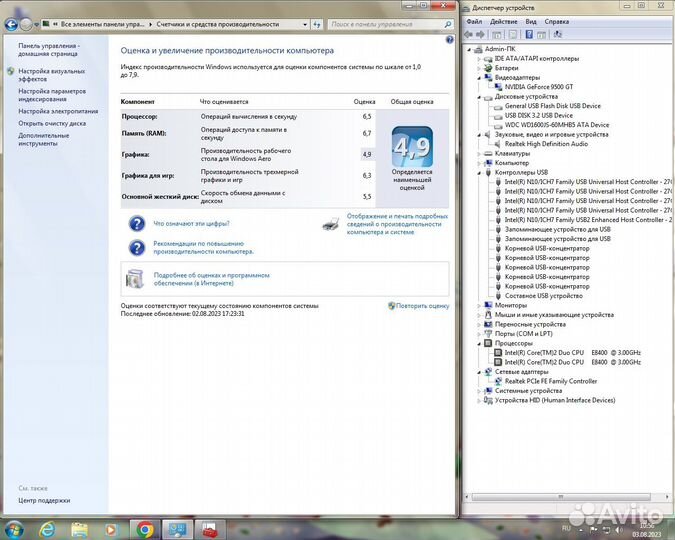Open 'Дополнительные инструменты' link

coord(43,139)
